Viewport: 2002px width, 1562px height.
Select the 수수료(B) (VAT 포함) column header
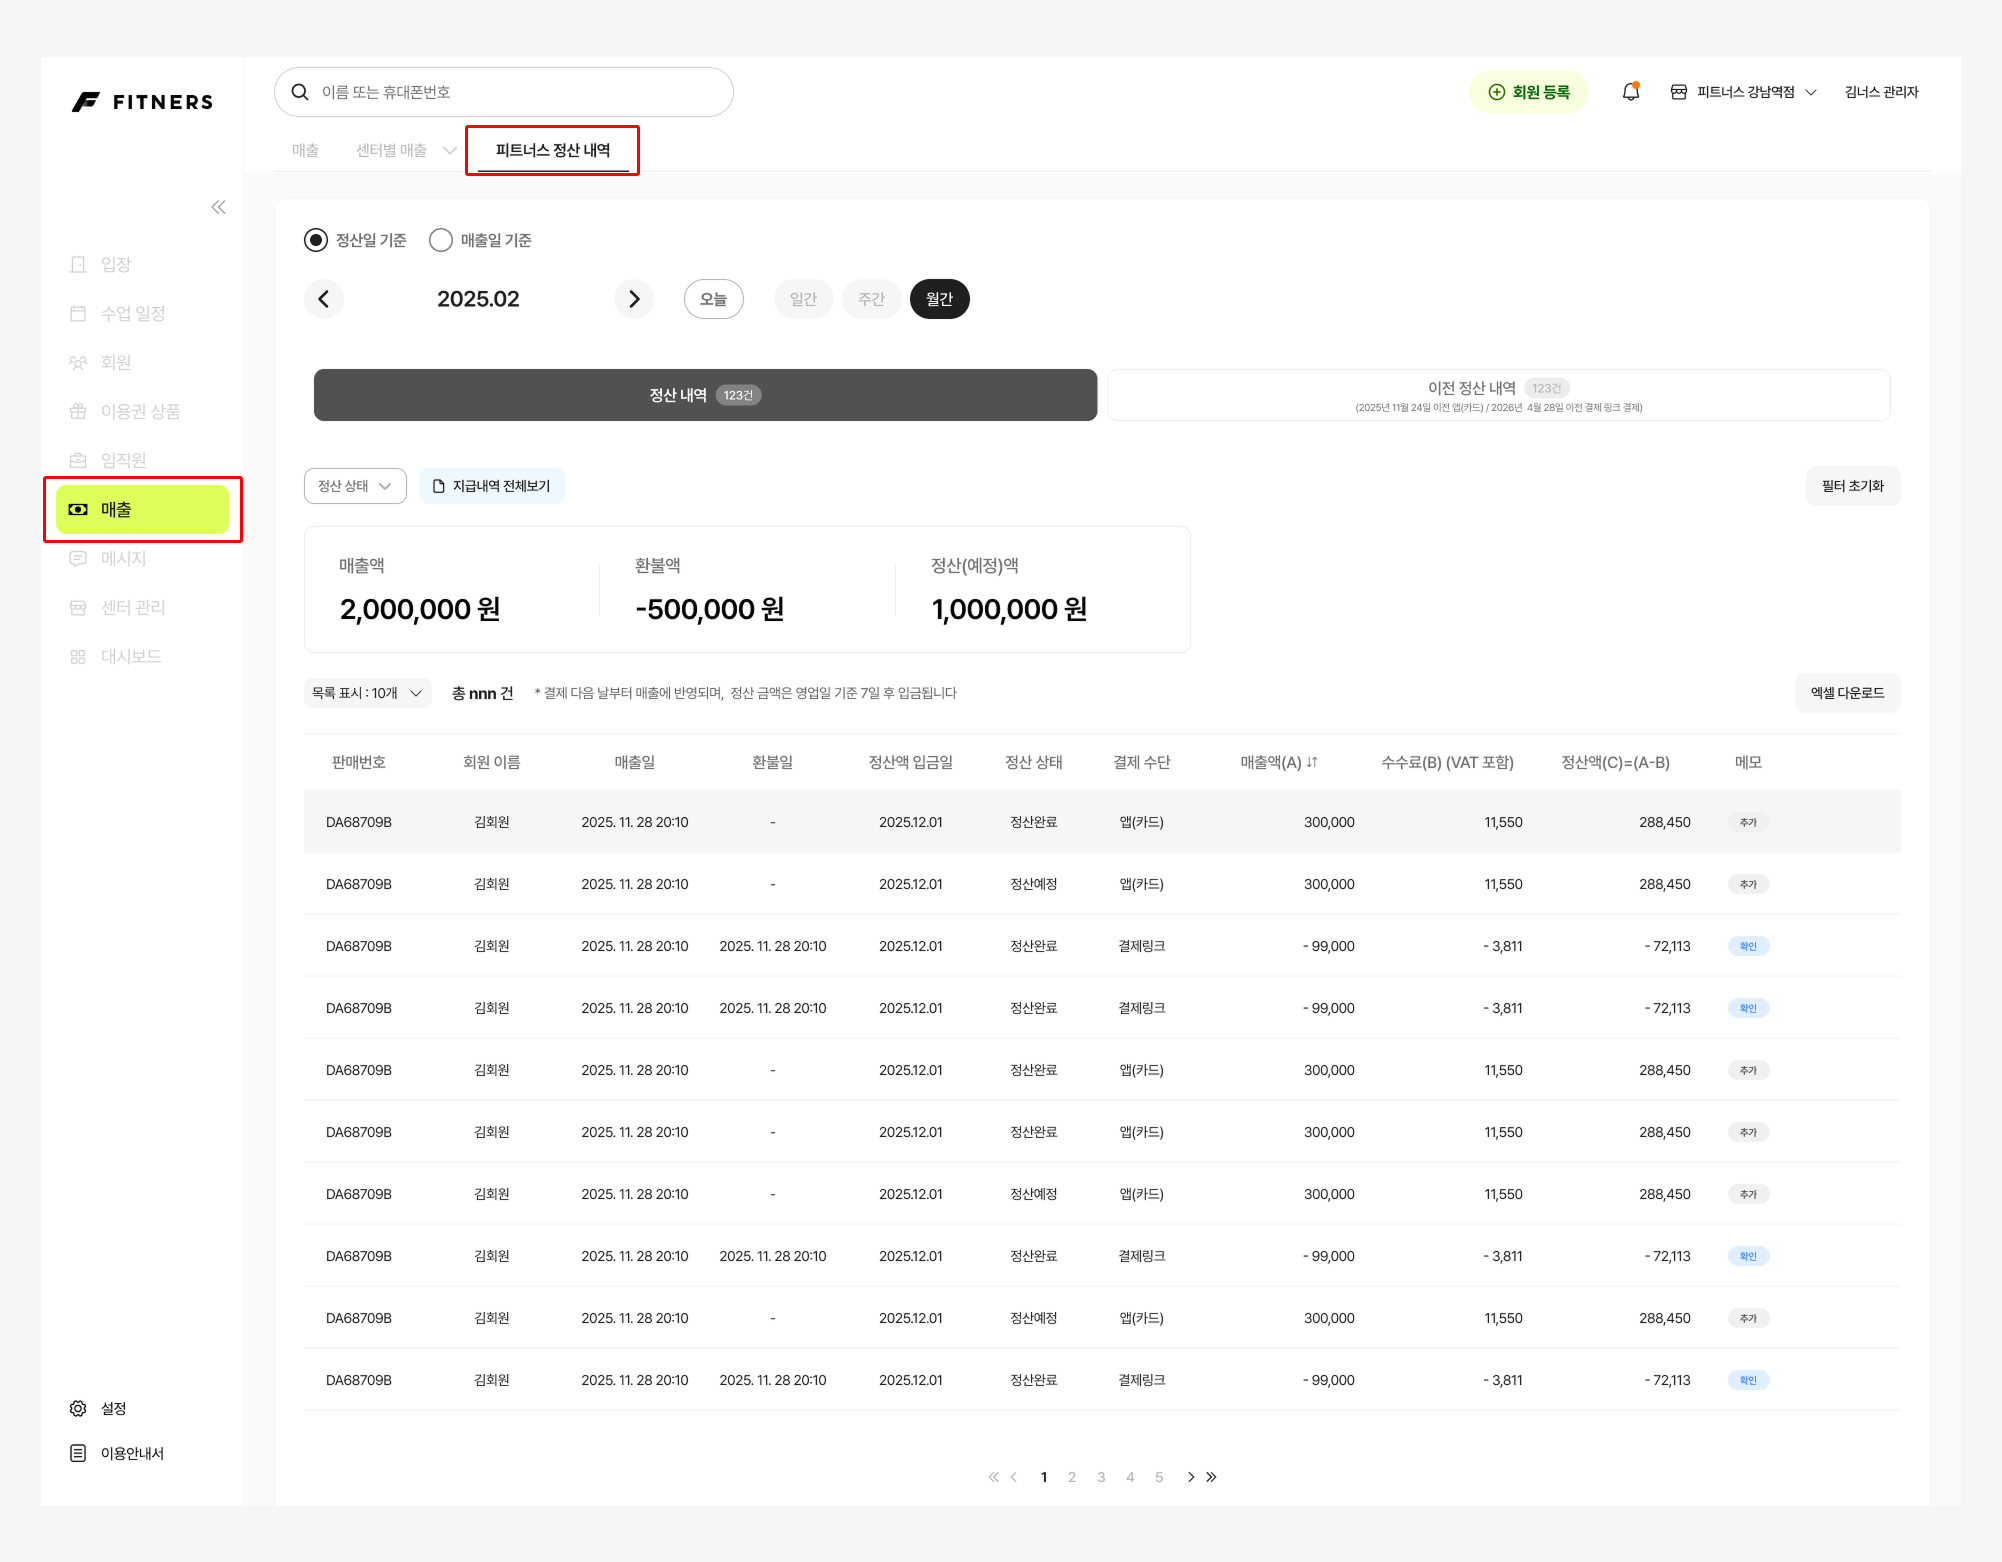pyautogui.click(x=1448, y=762)
